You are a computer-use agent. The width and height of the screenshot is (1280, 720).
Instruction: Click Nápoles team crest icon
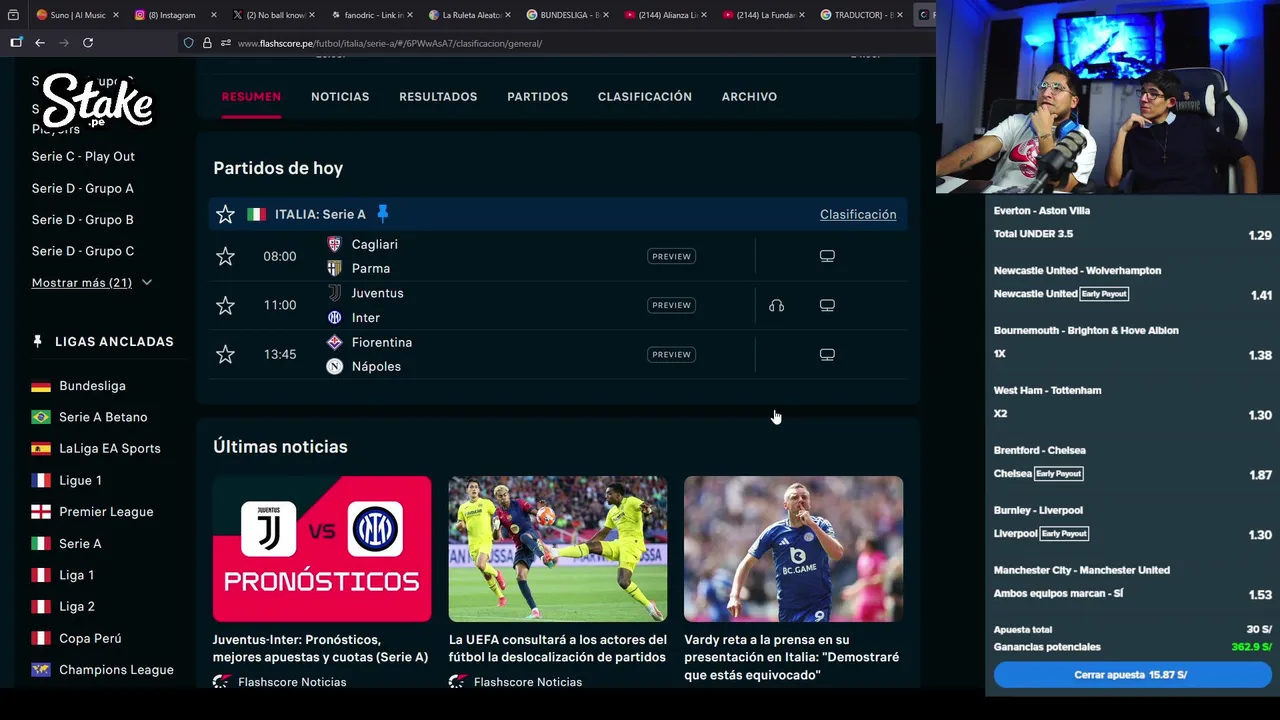point(334,366)
